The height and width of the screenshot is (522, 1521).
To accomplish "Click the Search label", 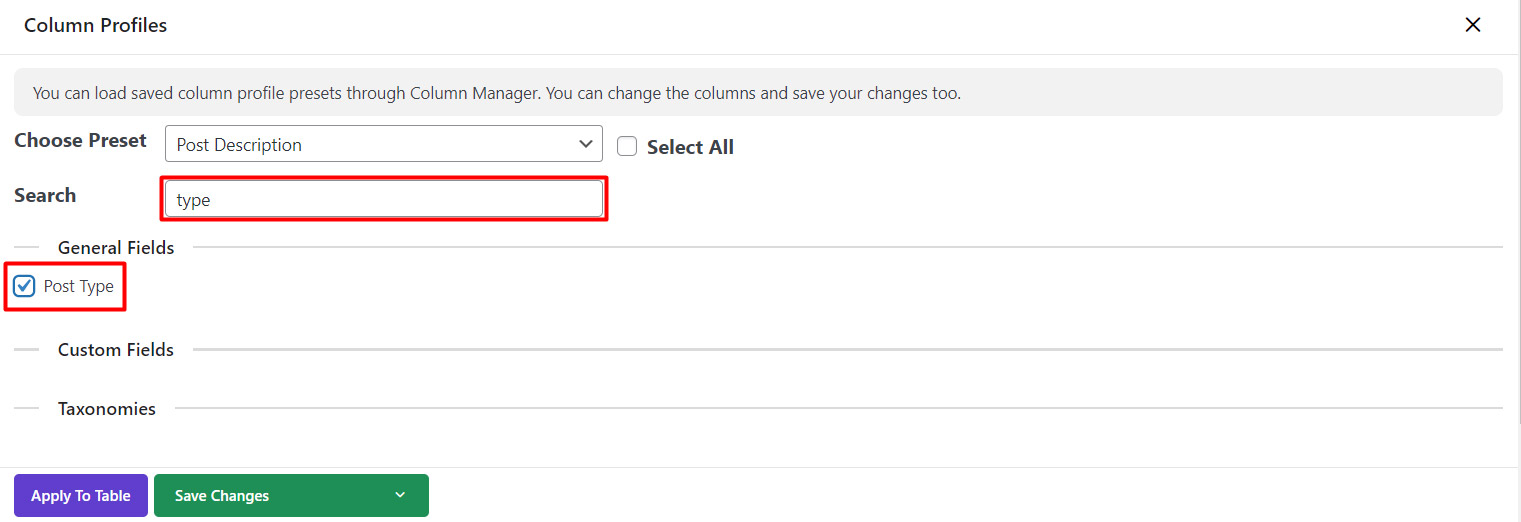I will pyautogui.click(x=45, y=196).
